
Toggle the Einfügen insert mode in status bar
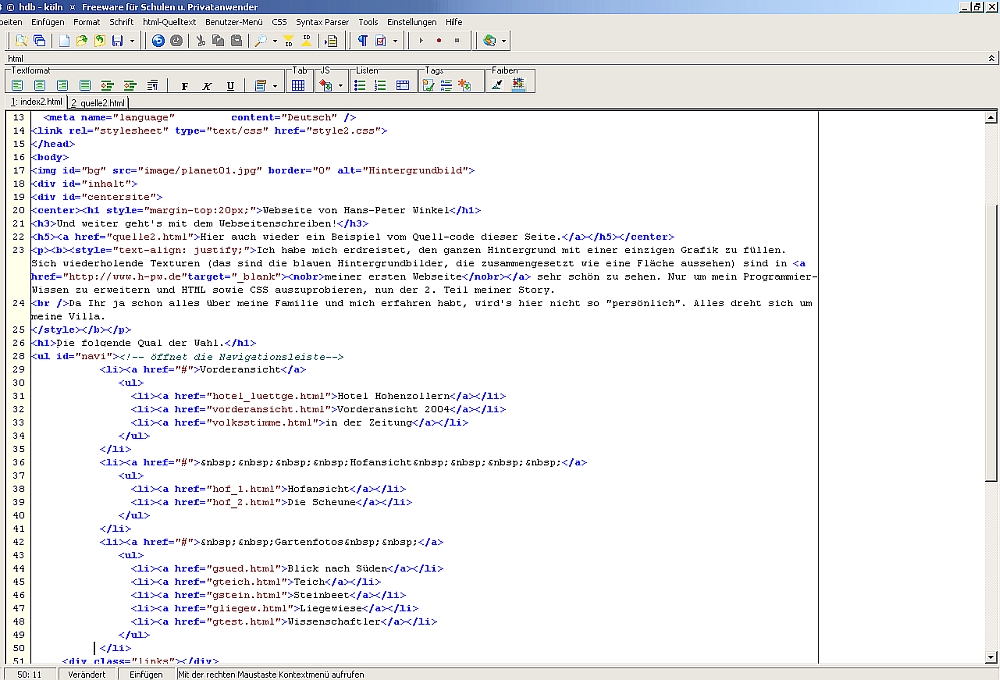(x=146, y=674)
